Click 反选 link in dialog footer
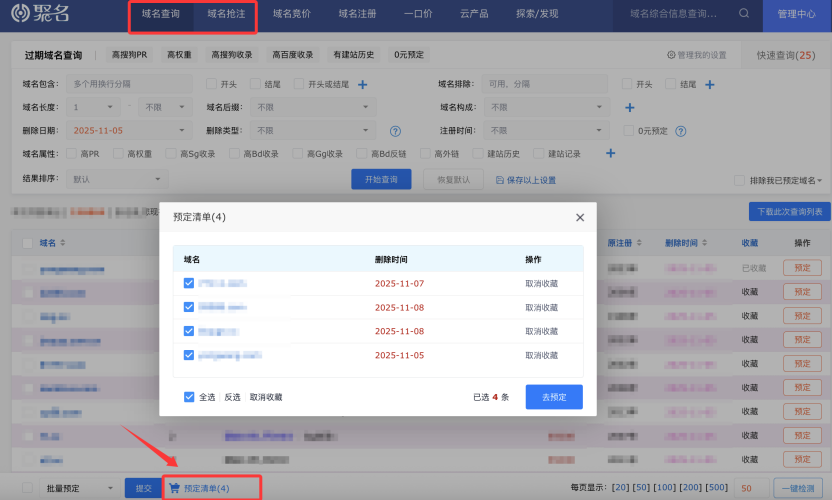832x500 pixels. 232,397
